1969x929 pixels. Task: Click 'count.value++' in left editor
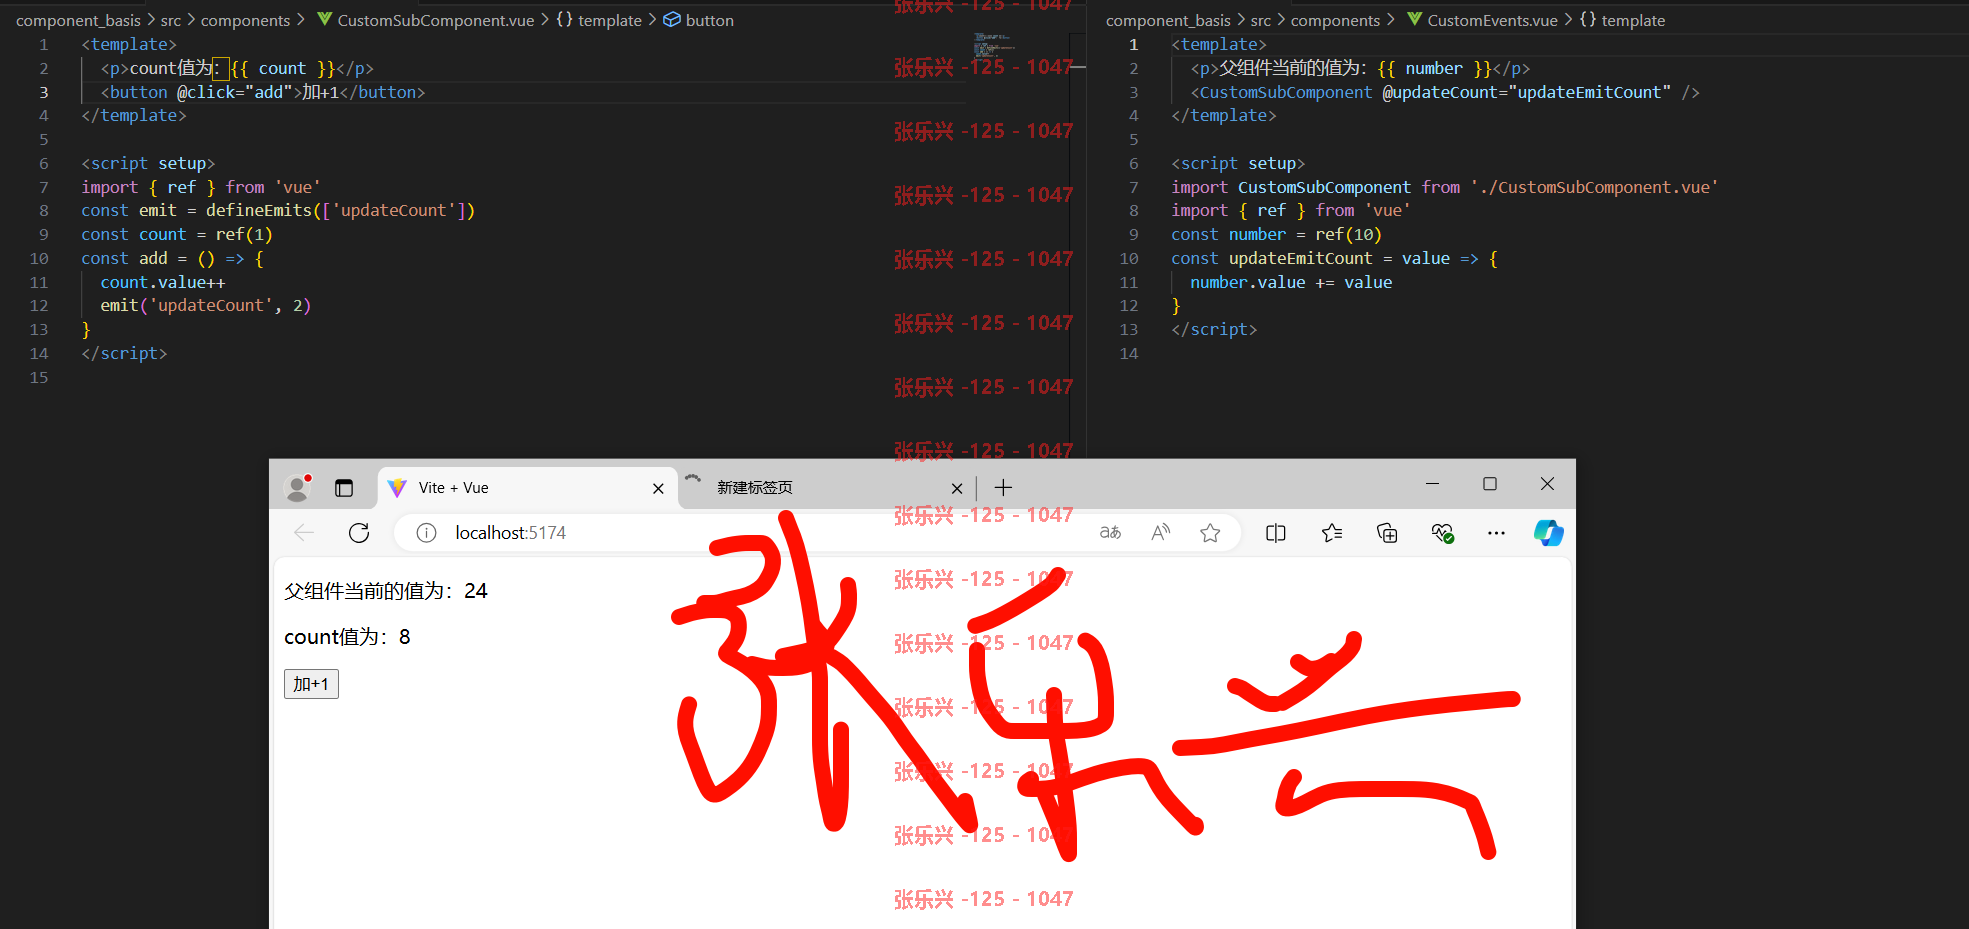[162, 282]
